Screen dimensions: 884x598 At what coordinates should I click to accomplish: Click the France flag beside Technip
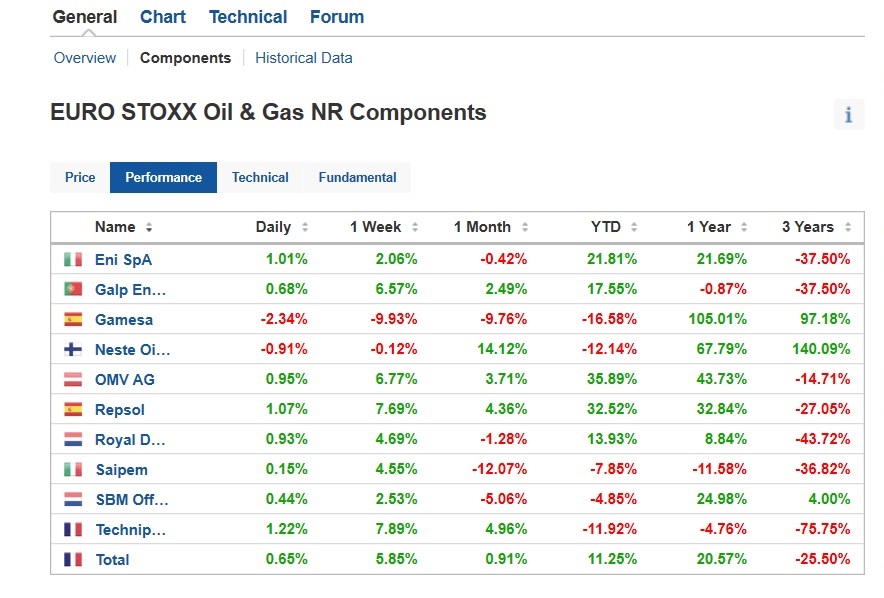pyautogui.click(x=73, y=529)
